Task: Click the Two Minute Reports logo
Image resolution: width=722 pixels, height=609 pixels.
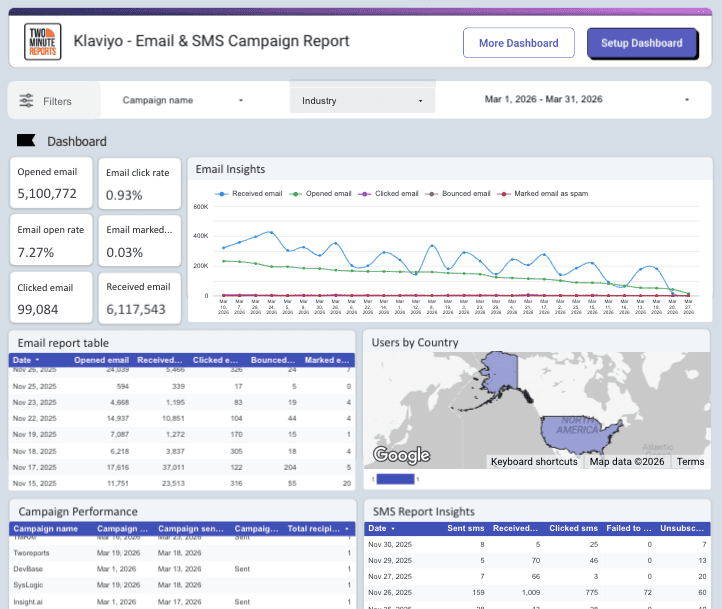Action: point(42,41)
